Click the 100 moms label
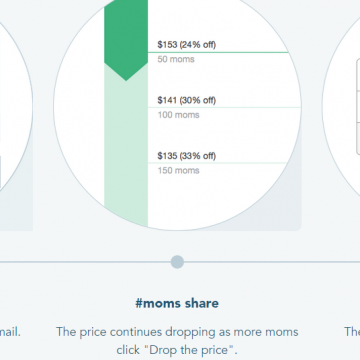The height and width of the screenshot is (360, 360). 179,115
